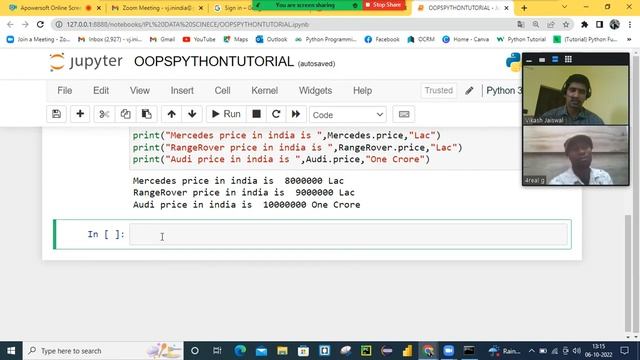
Task: Open the command palette keyboard icon
Action: point(404,114)
